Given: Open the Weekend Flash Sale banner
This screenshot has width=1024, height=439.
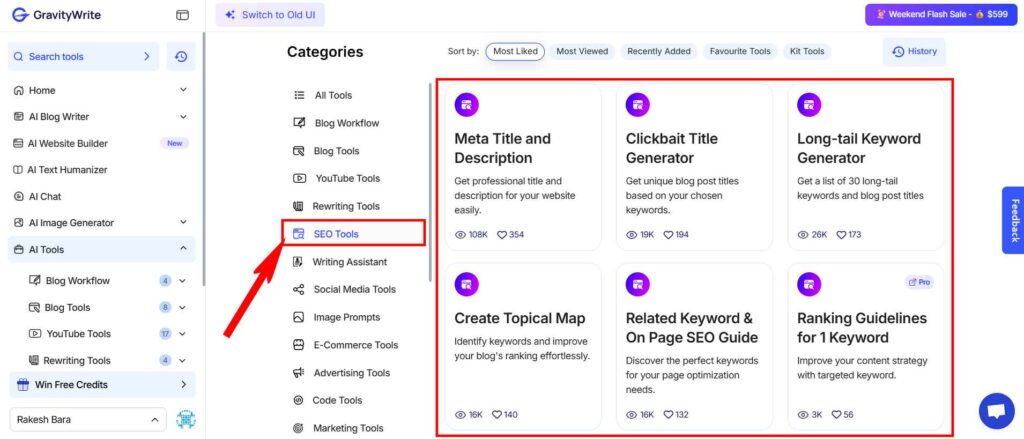Looking at the screenshot, I should [939, 14].
